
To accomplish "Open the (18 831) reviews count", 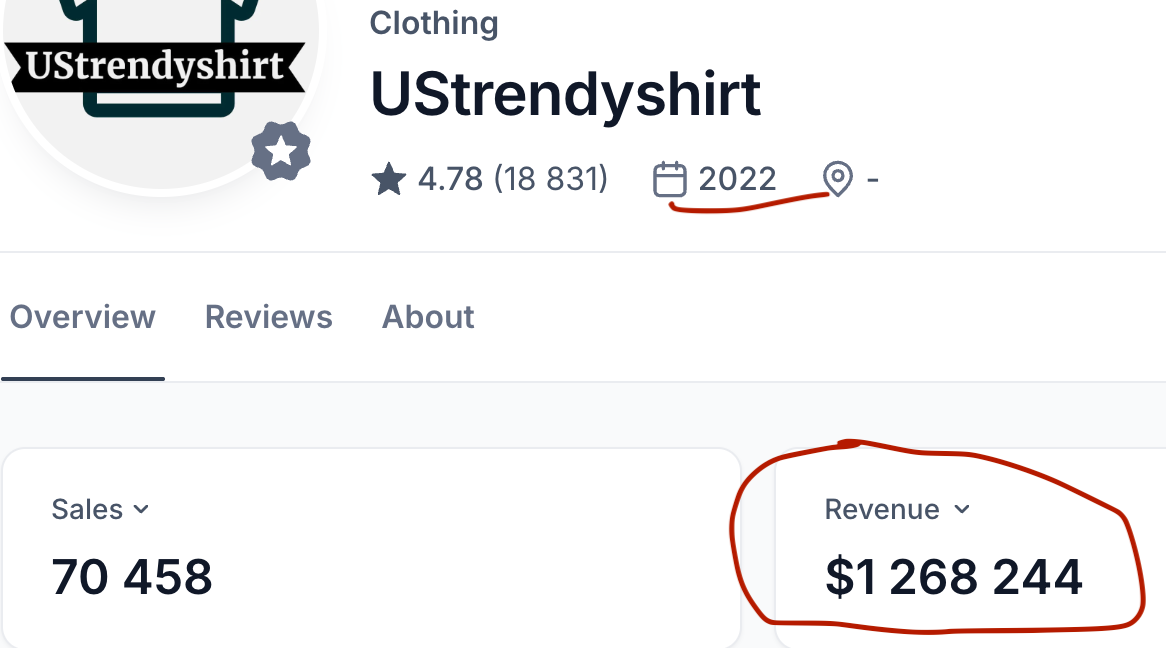I will pos(550,179).
